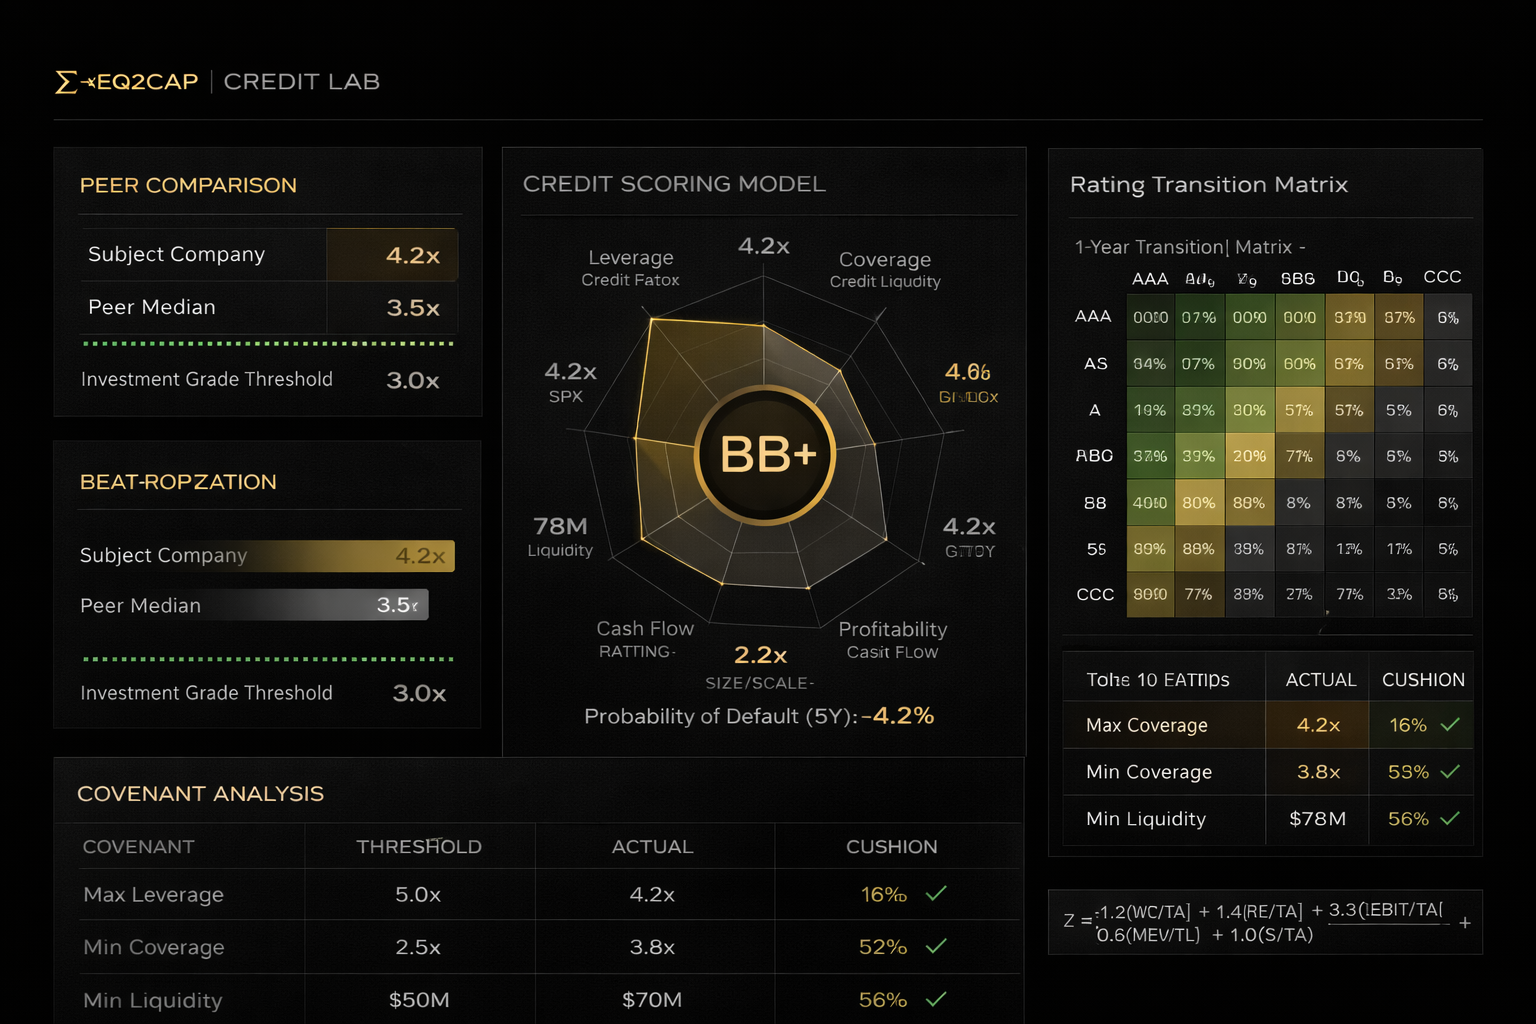Select the BB+ rating badge in radar chart
This screenshot has height=1024, width=1536.
[x=765, y=453]
